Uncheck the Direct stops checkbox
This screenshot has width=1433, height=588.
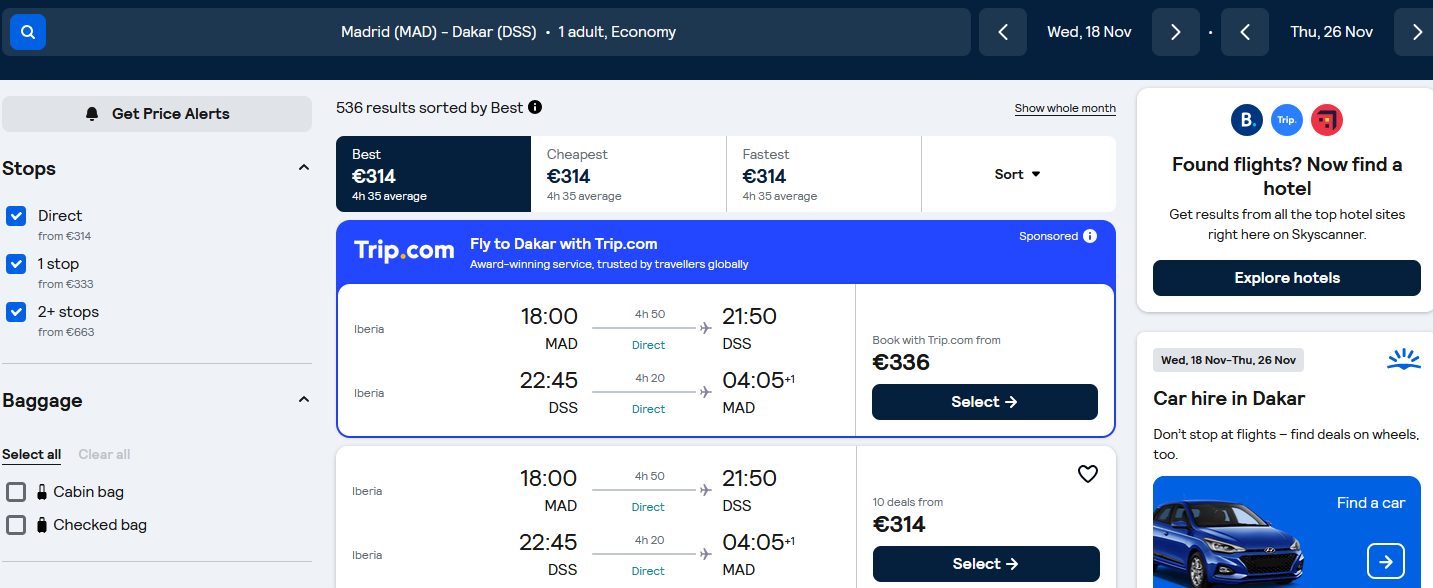(16, 216)
